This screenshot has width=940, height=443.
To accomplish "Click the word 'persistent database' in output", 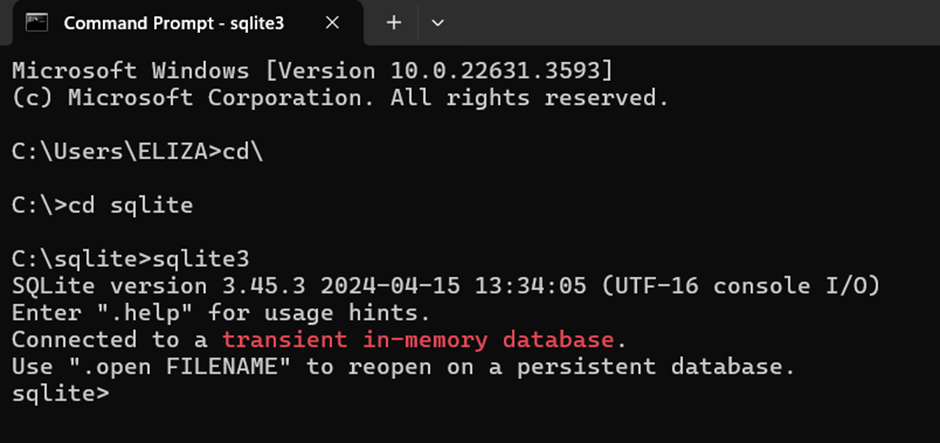I will [656, 367].
